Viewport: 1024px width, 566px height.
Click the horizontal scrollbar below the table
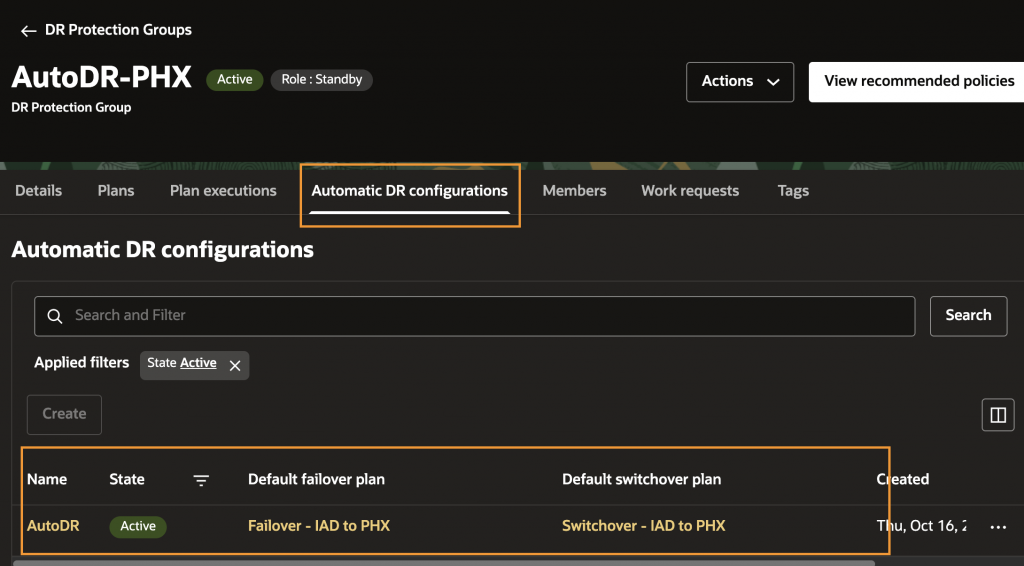tap(440, 562)
